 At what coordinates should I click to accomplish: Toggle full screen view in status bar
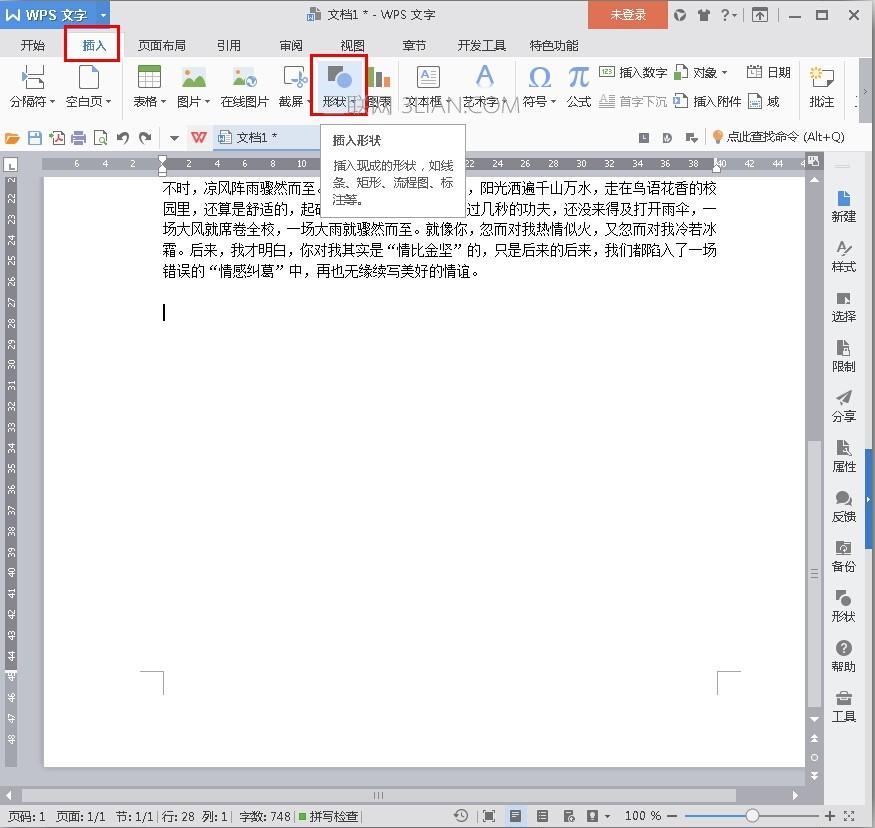click(x=488, y=816)
